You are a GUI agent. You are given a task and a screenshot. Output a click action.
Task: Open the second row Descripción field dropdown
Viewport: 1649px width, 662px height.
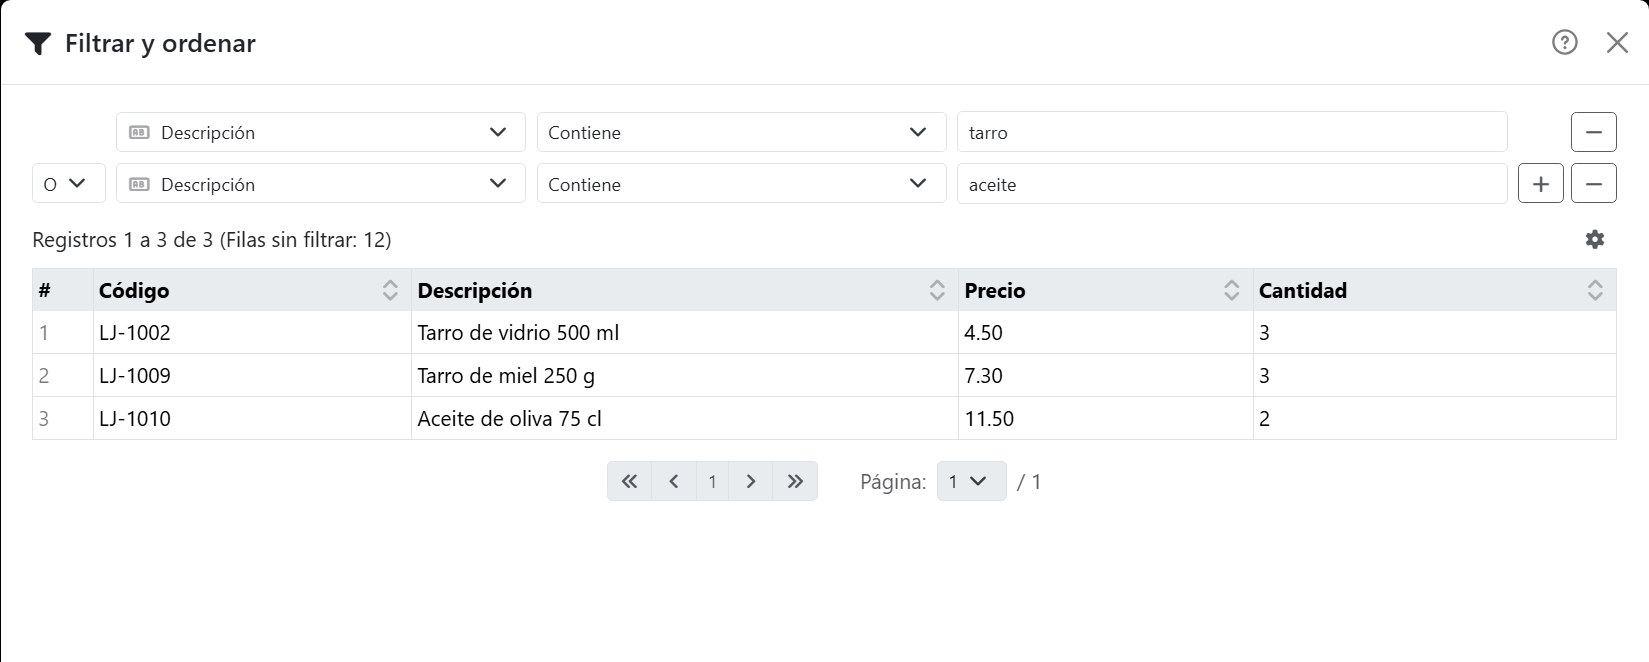click(x=321, y=184)
